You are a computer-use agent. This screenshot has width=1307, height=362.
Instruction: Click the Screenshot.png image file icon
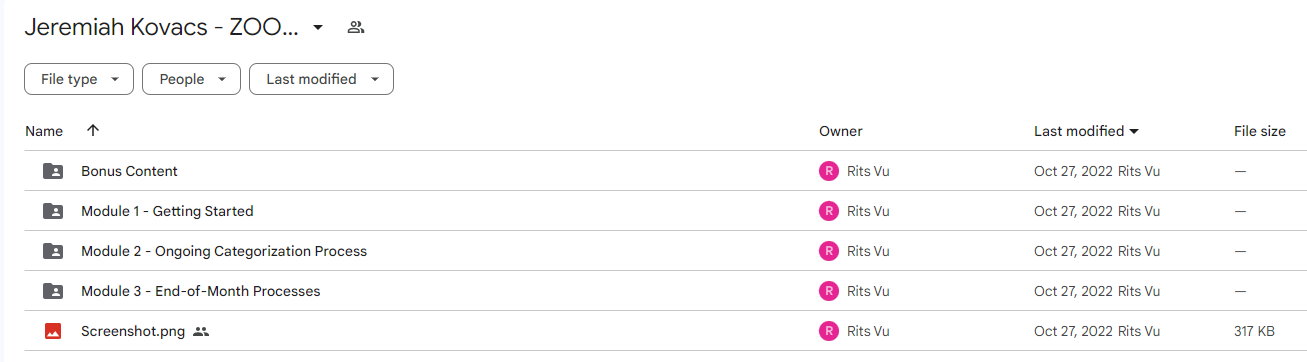point(53,331)
